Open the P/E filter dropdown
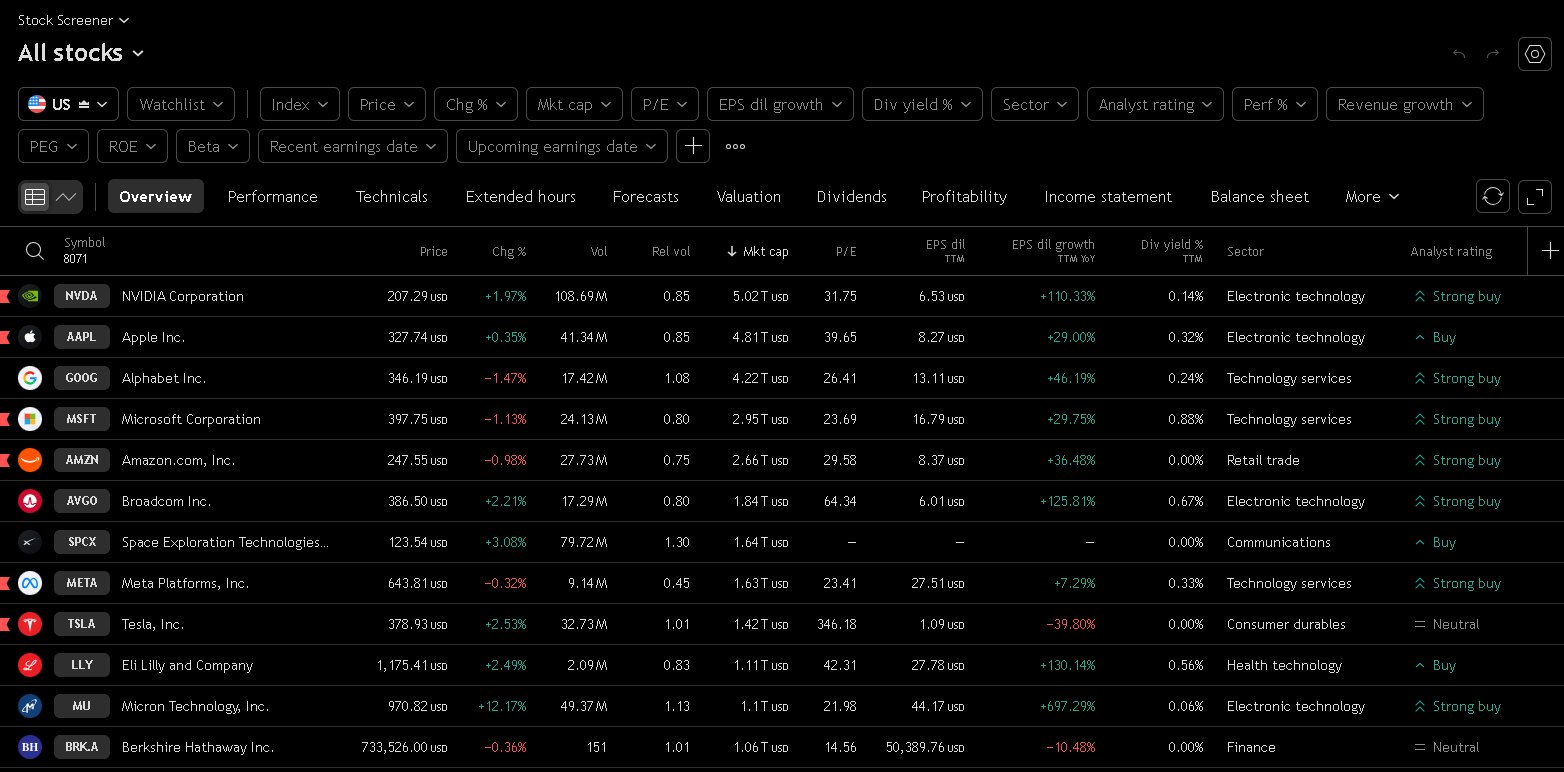The height and width of the screenshot is (772, 1564). [665, 104]
